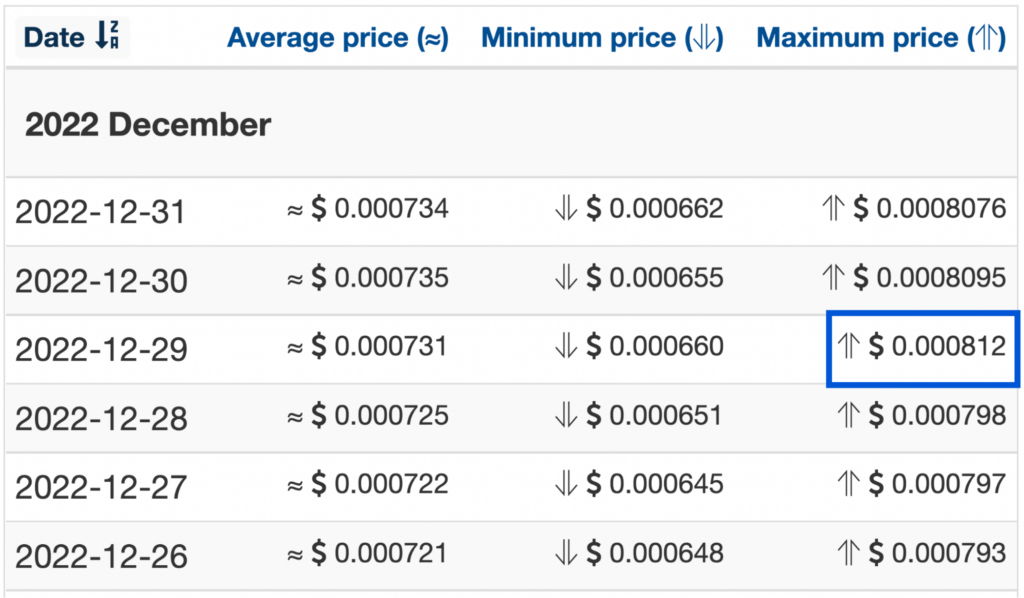1024x598 pixels.
Task: Click the up-arrow icon beside $ 0.000812
Action: [848, 346]
